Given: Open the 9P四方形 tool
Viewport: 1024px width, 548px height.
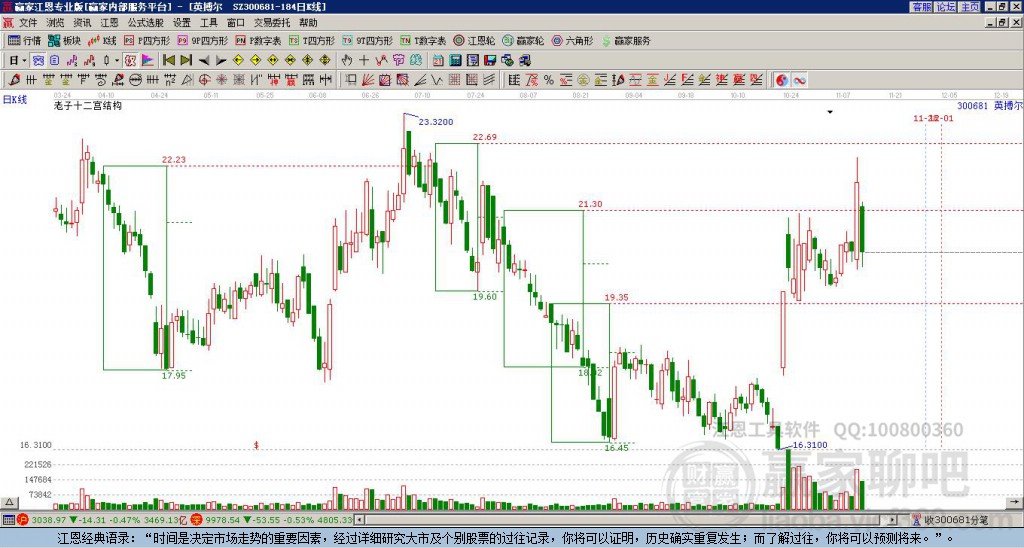Looking at the screenshot, I should (203, 40).
